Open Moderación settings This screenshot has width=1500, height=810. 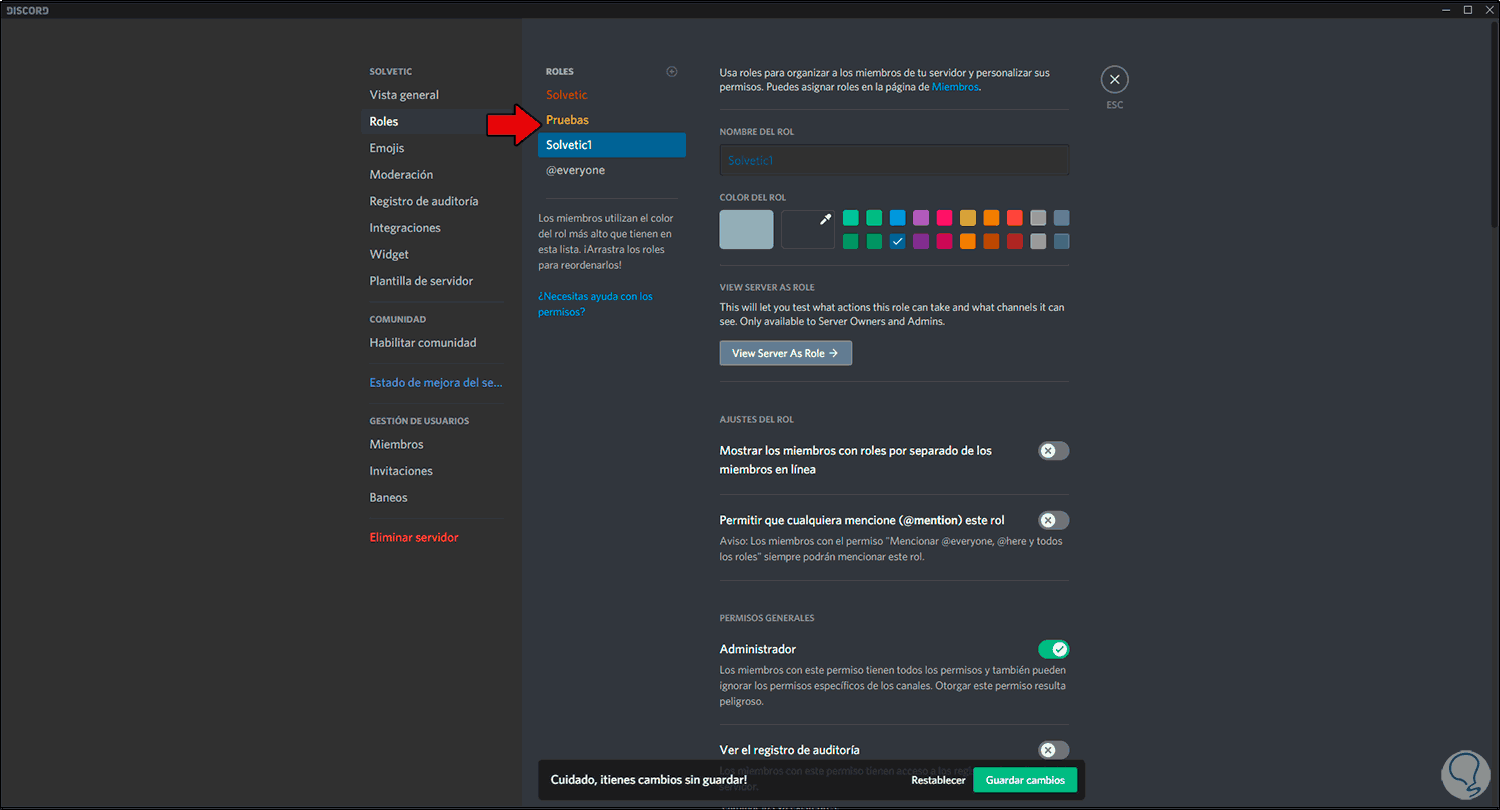[x=401, y=175]
